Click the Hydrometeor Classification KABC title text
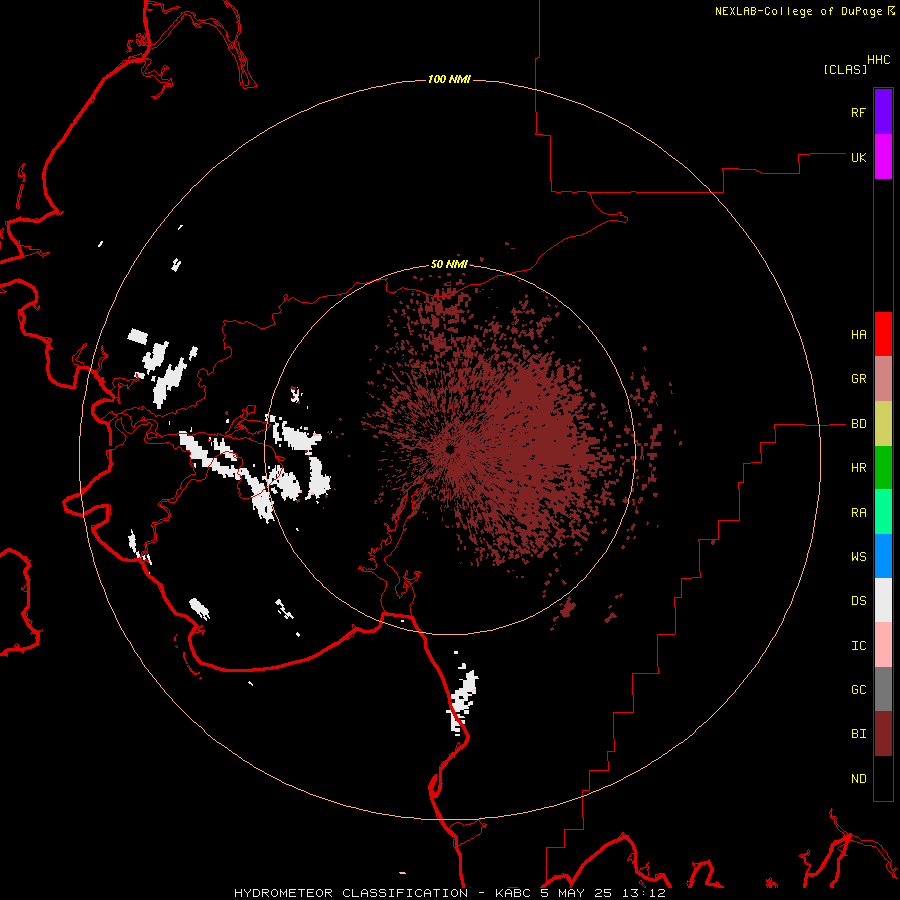Screen dimensions: 900x900 click(x=449, y=893)
